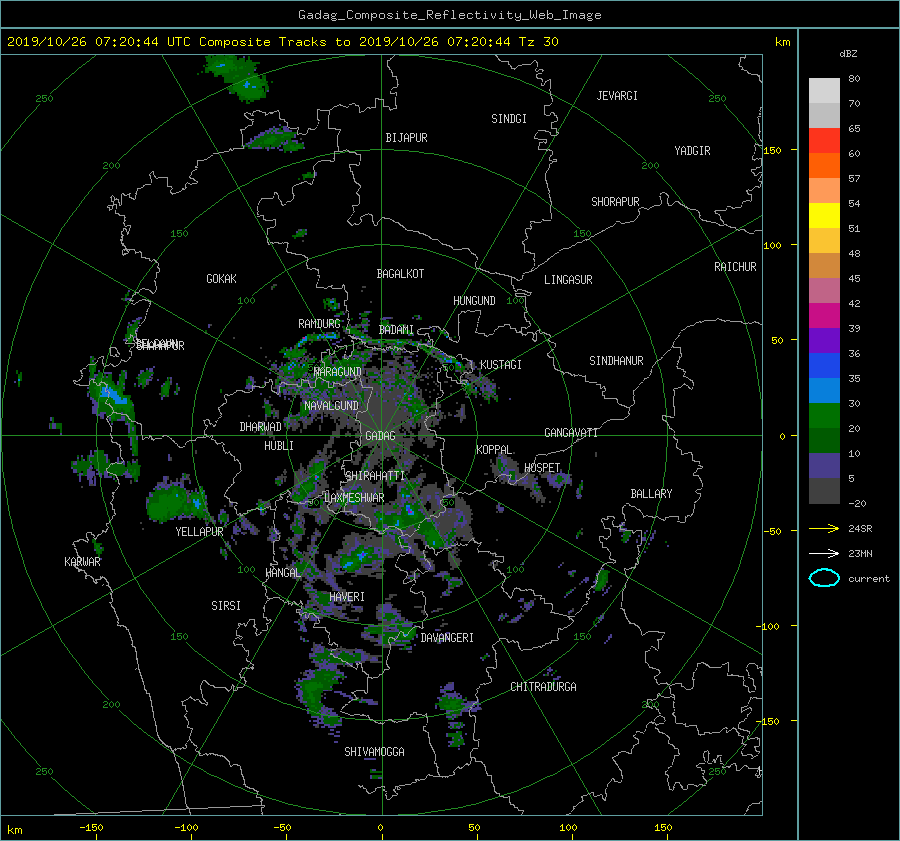Click the KOPPAL city label
Image resolution: width=900 pixels, height=841 pixels.
[x=494, y=450]
